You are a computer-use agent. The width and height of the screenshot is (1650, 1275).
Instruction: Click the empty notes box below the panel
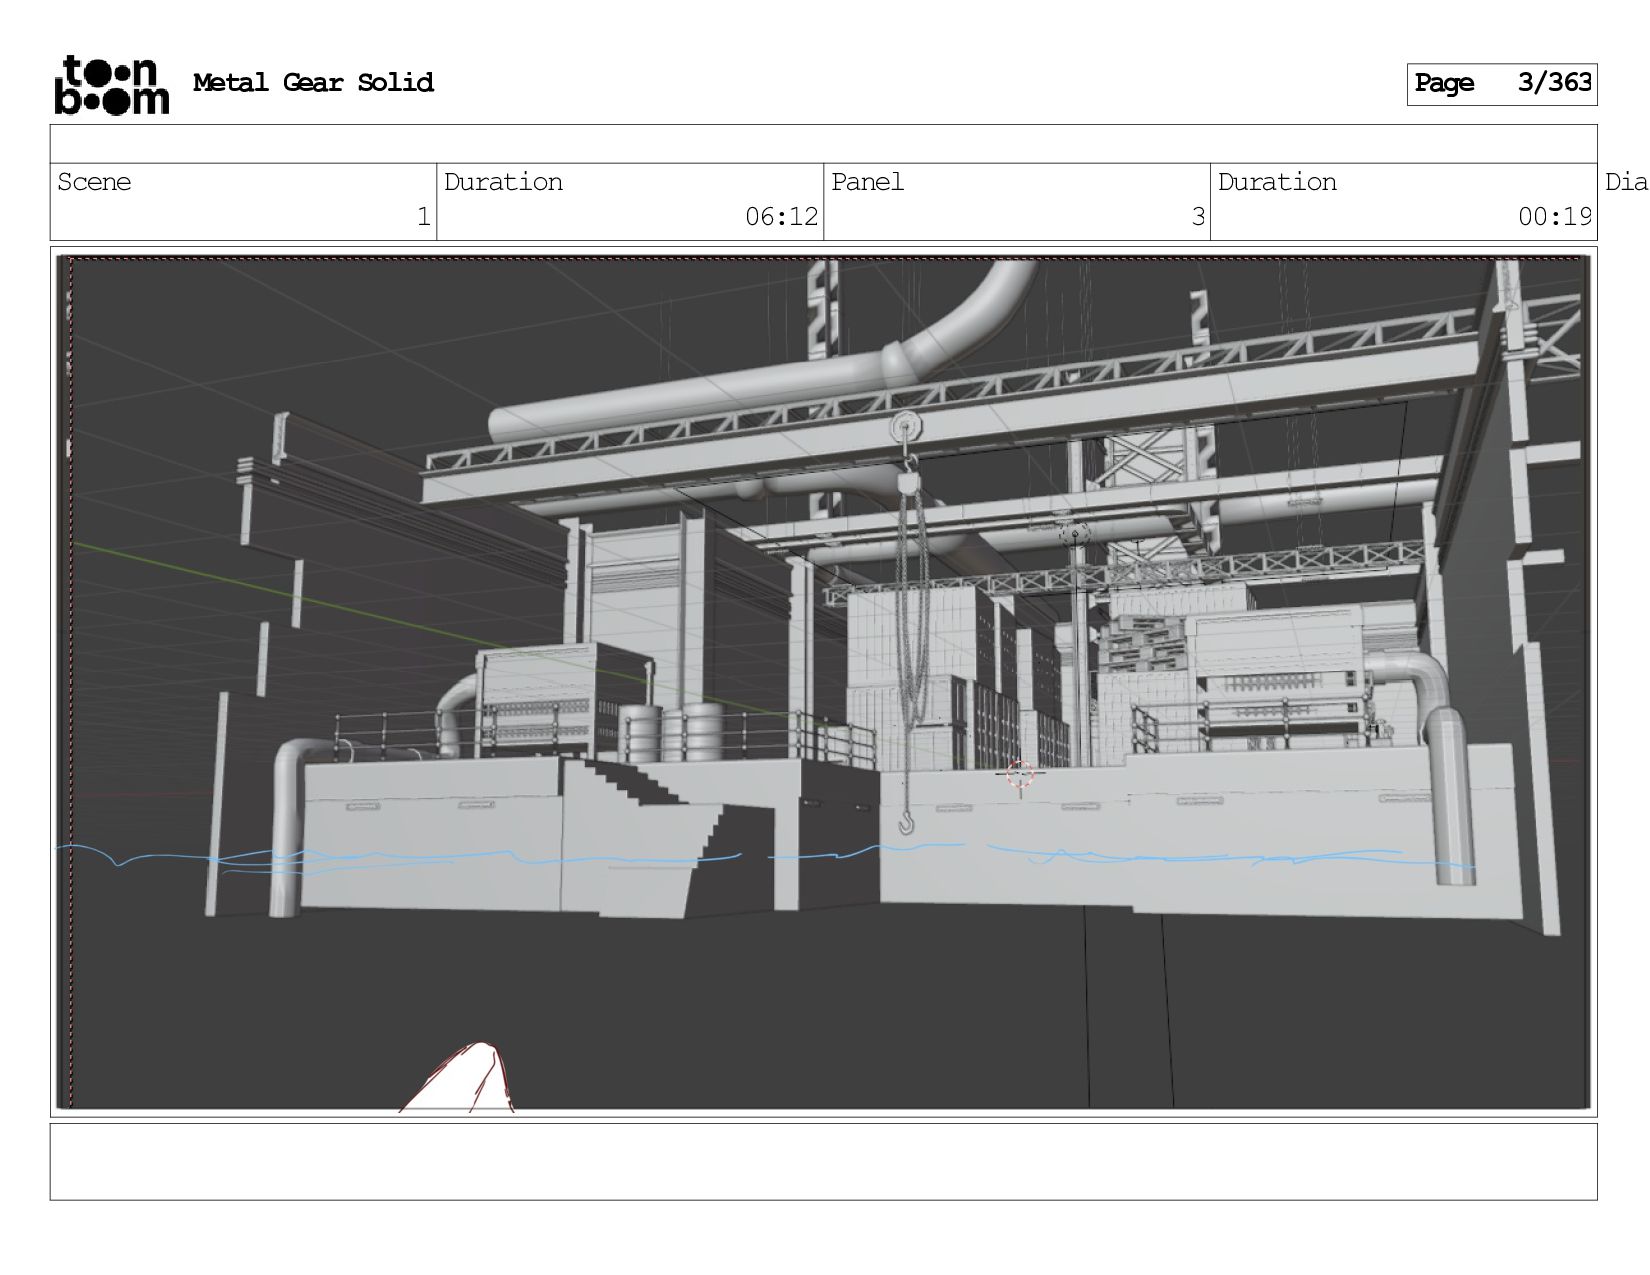823,1161
